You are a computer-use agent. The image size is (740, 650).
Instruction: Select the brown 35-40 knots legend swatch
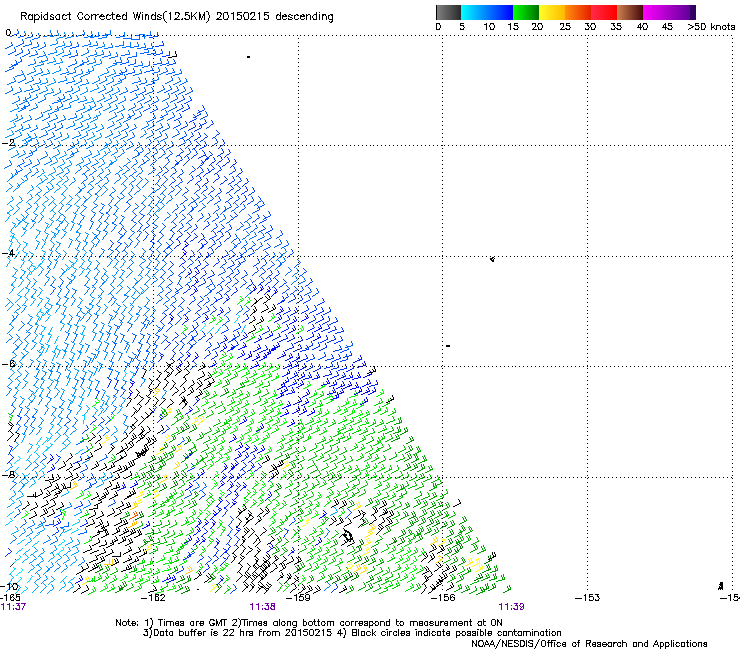(x=630, y=12)
